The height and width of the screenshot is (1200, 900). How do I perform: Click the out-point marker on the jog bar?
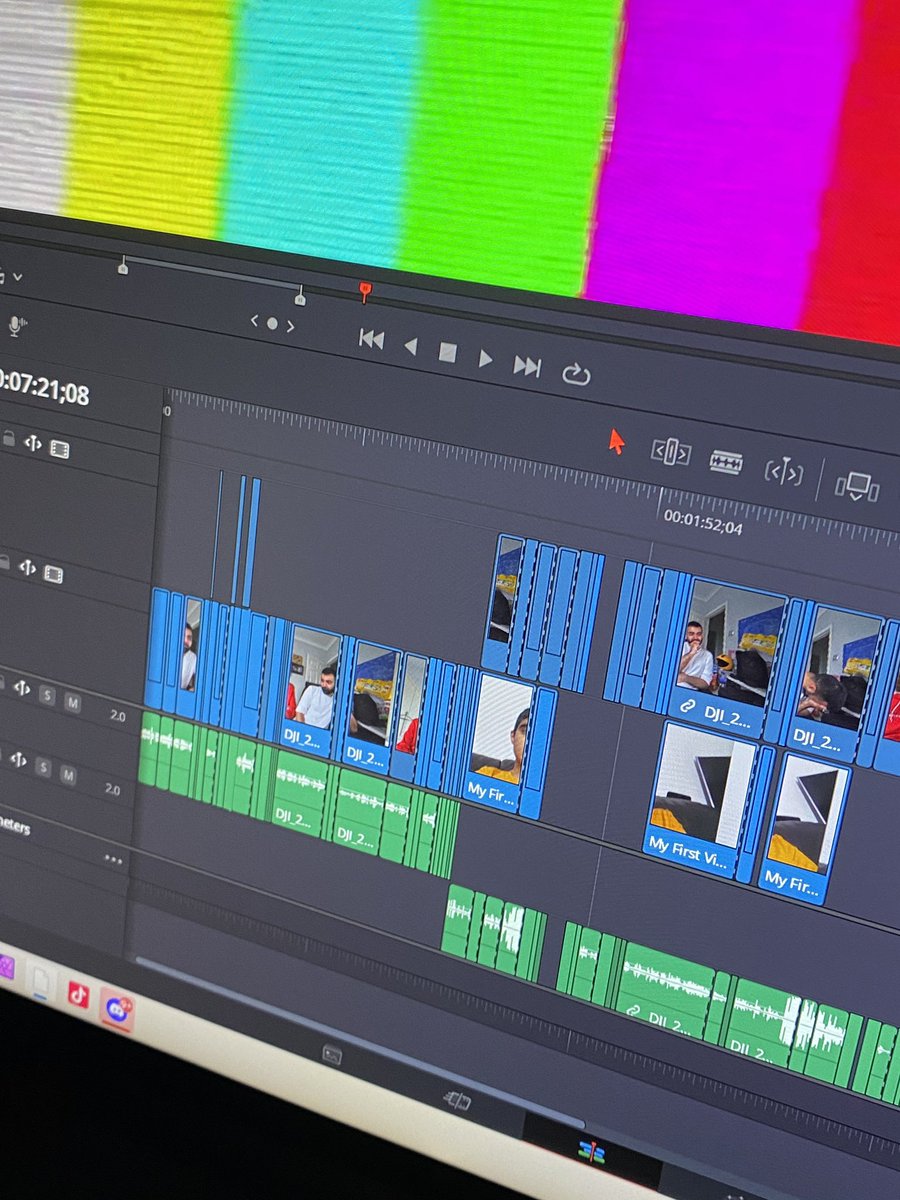[299, 294]
